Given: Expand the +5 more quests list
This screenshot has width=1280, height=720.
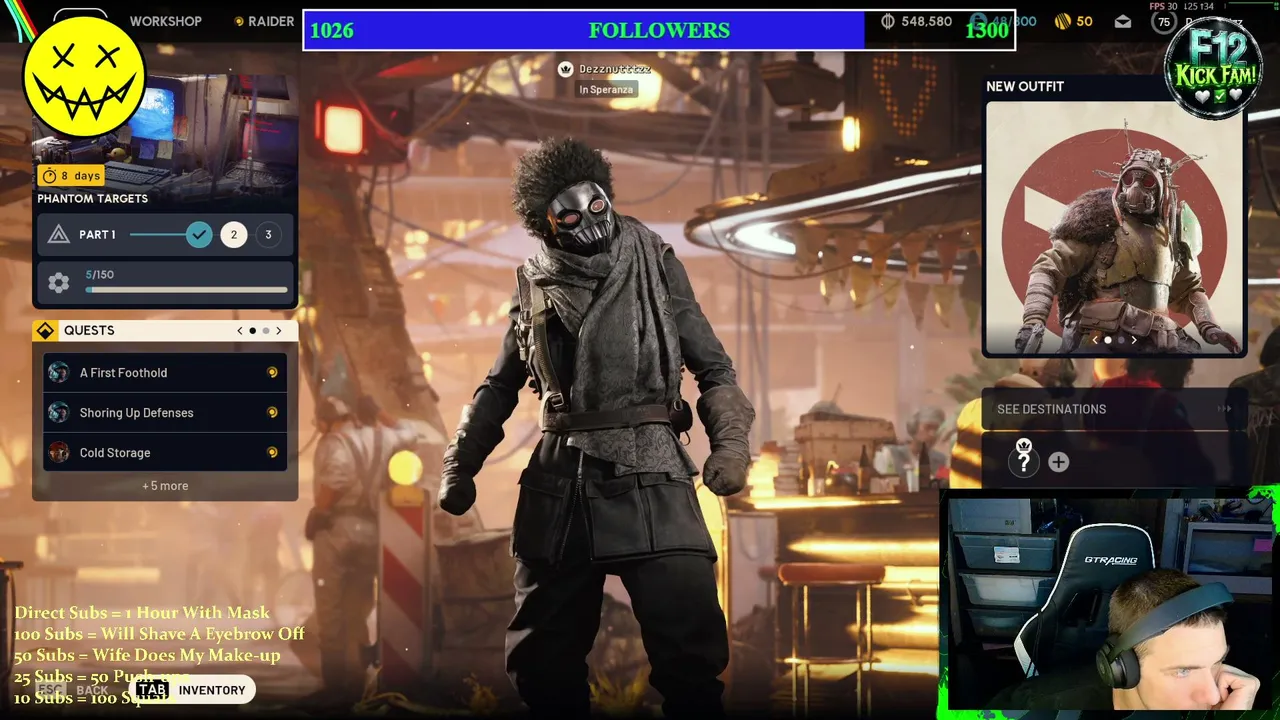Looking at the screenshot, I should (x=165, y=486).
